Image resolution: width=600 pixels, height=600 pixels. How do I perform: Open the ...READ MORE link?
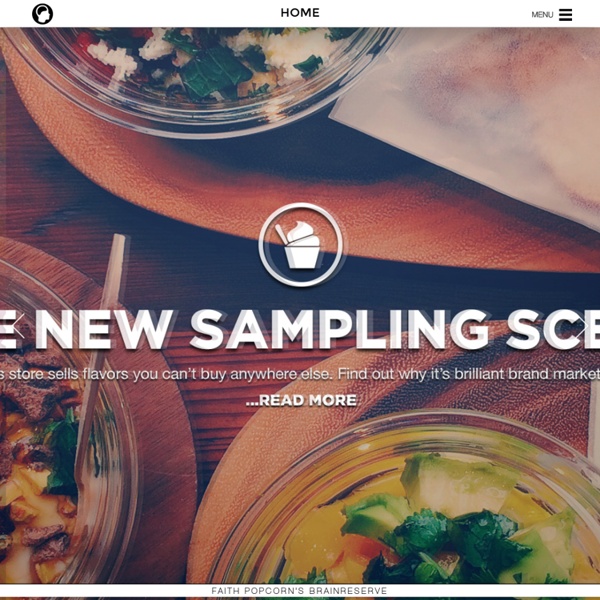(x=301, y=400)
